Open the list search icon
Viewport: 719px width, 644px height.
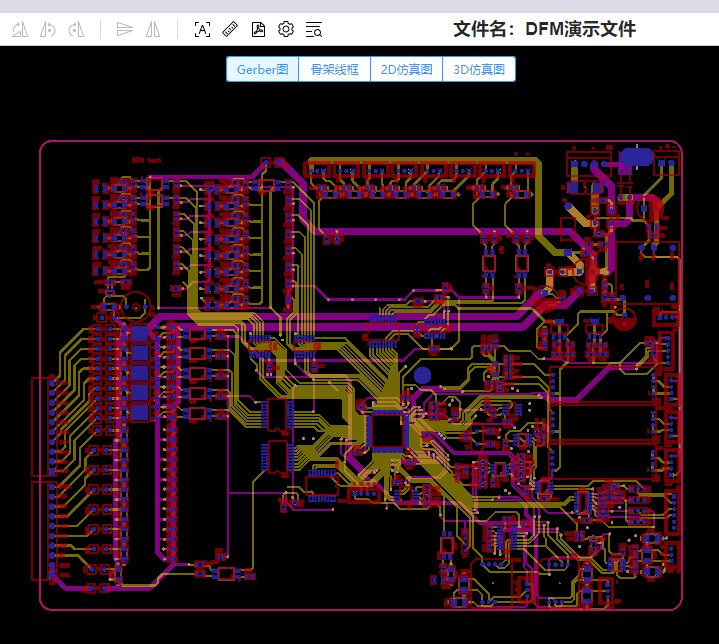(x=314, y=30)
